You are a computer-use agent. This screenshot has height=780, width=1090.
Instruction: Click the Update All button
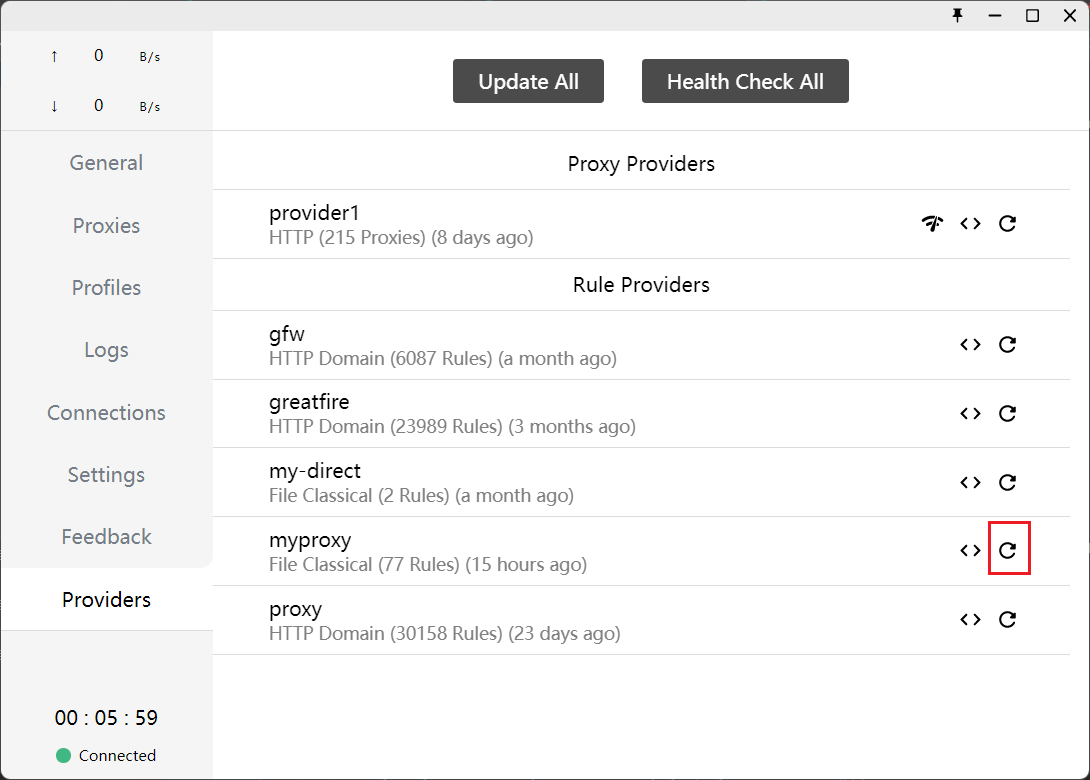(528, 81)
